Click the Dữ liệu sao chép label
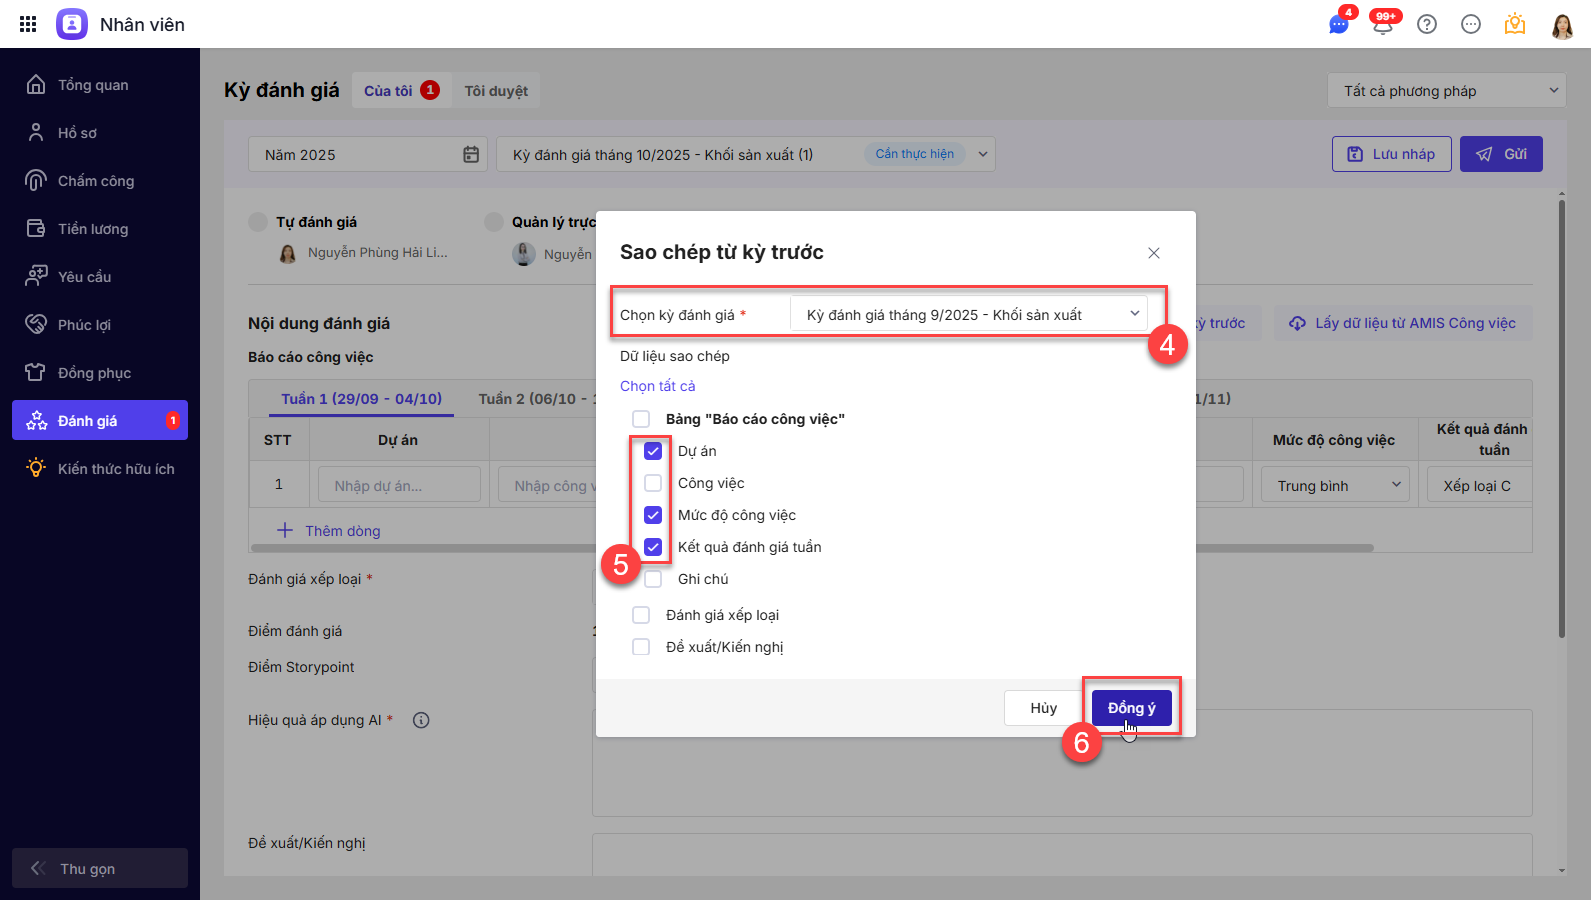Screen dimensions: 1591x900 click(675, 356)
